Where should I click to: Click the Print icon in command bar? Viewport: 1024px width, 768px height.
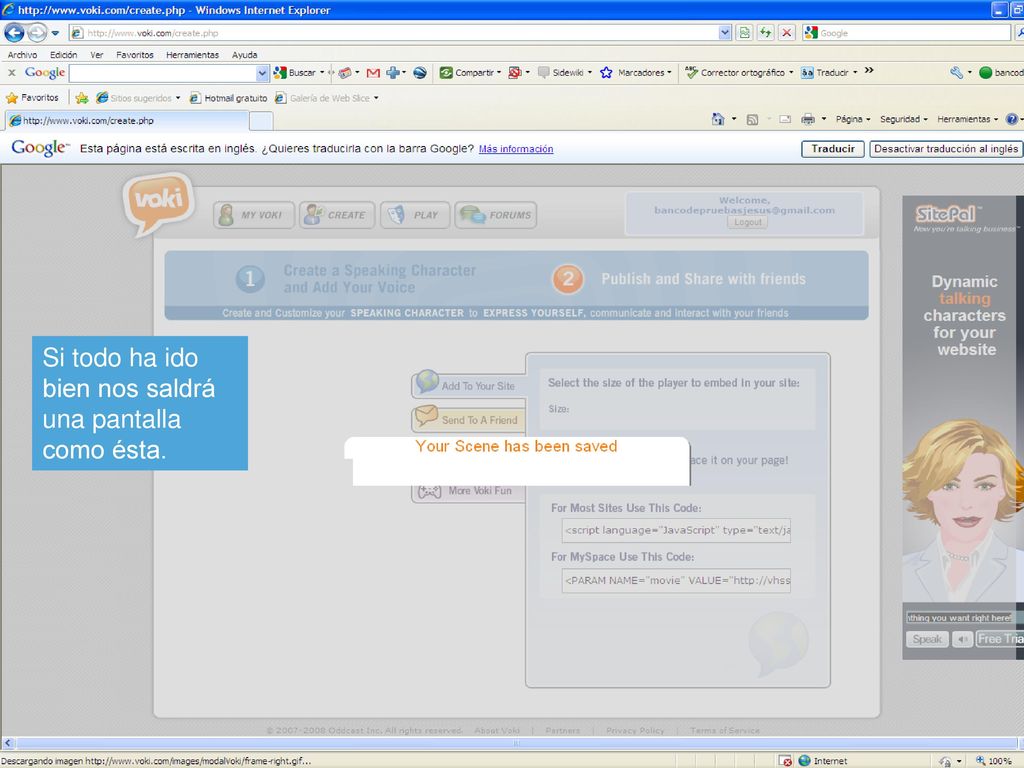808,119
